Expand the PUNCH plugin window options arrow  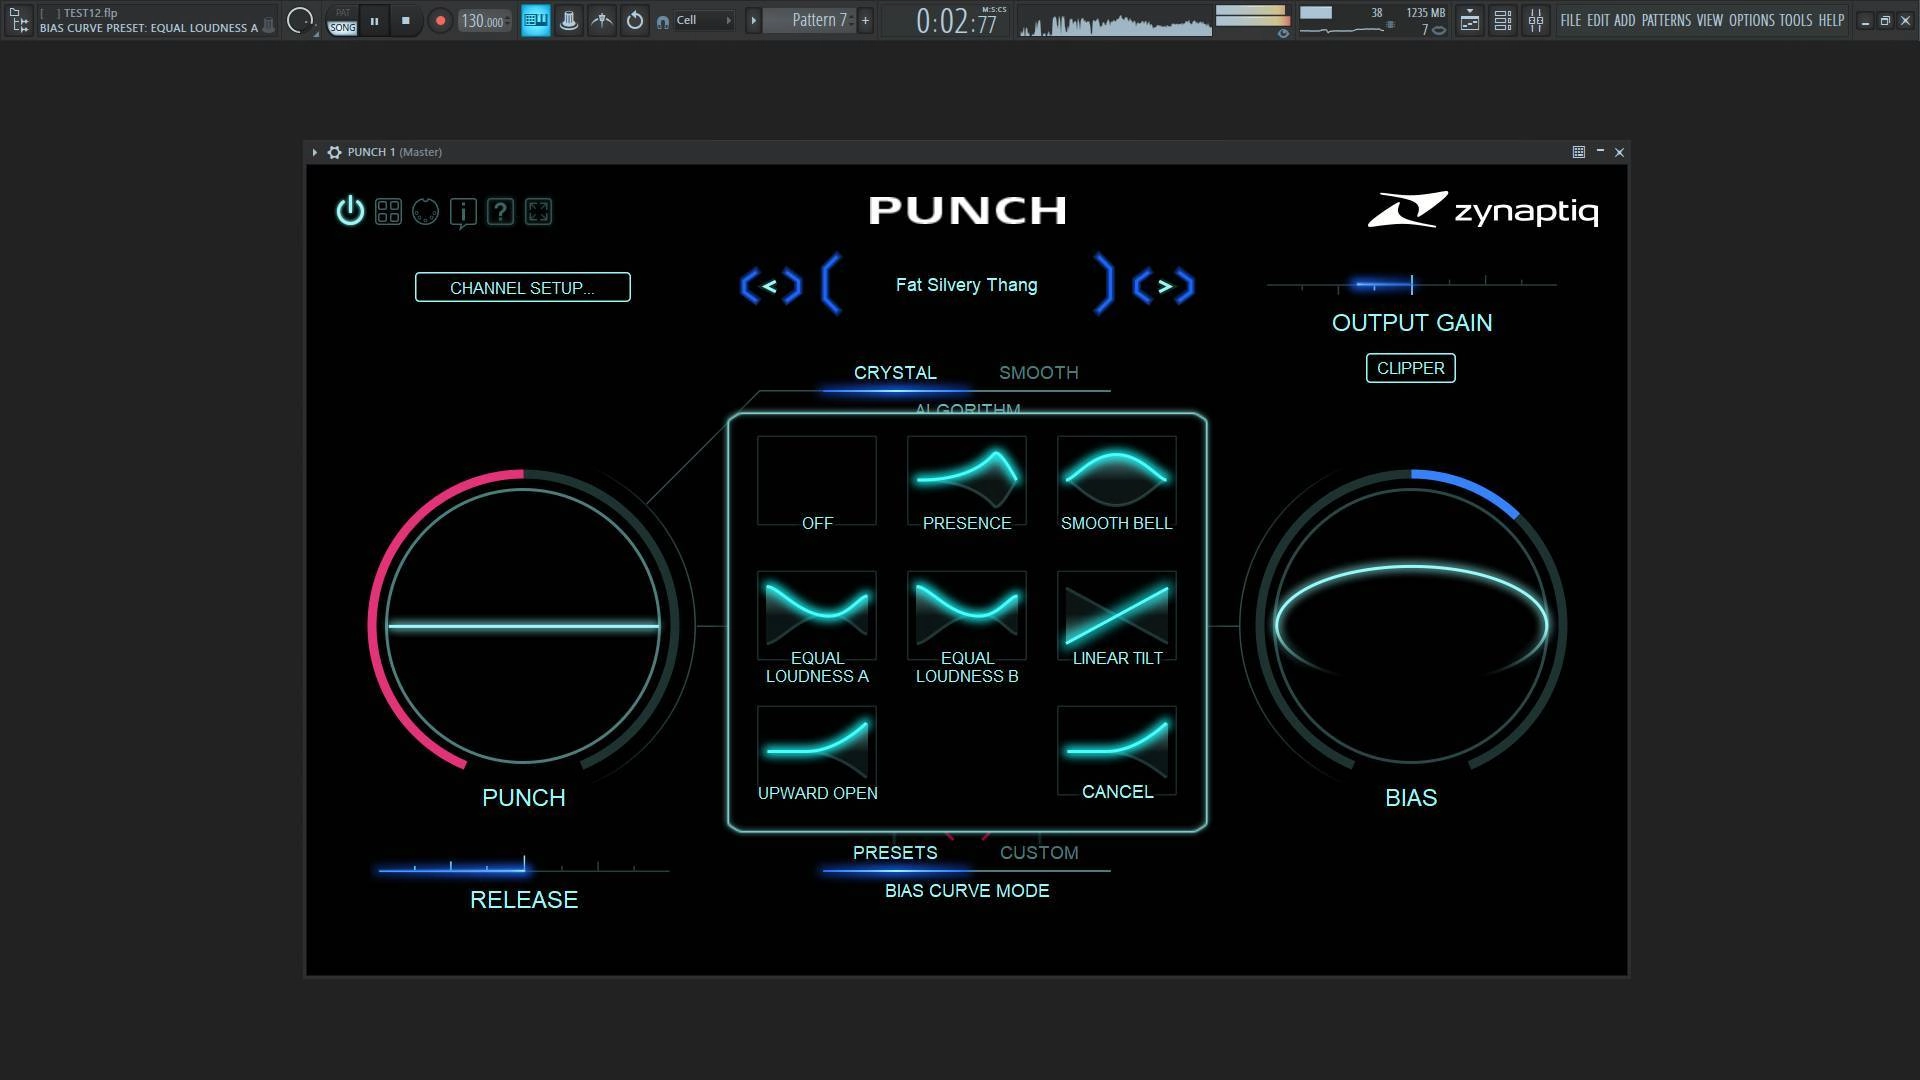[x=314, y=152]
